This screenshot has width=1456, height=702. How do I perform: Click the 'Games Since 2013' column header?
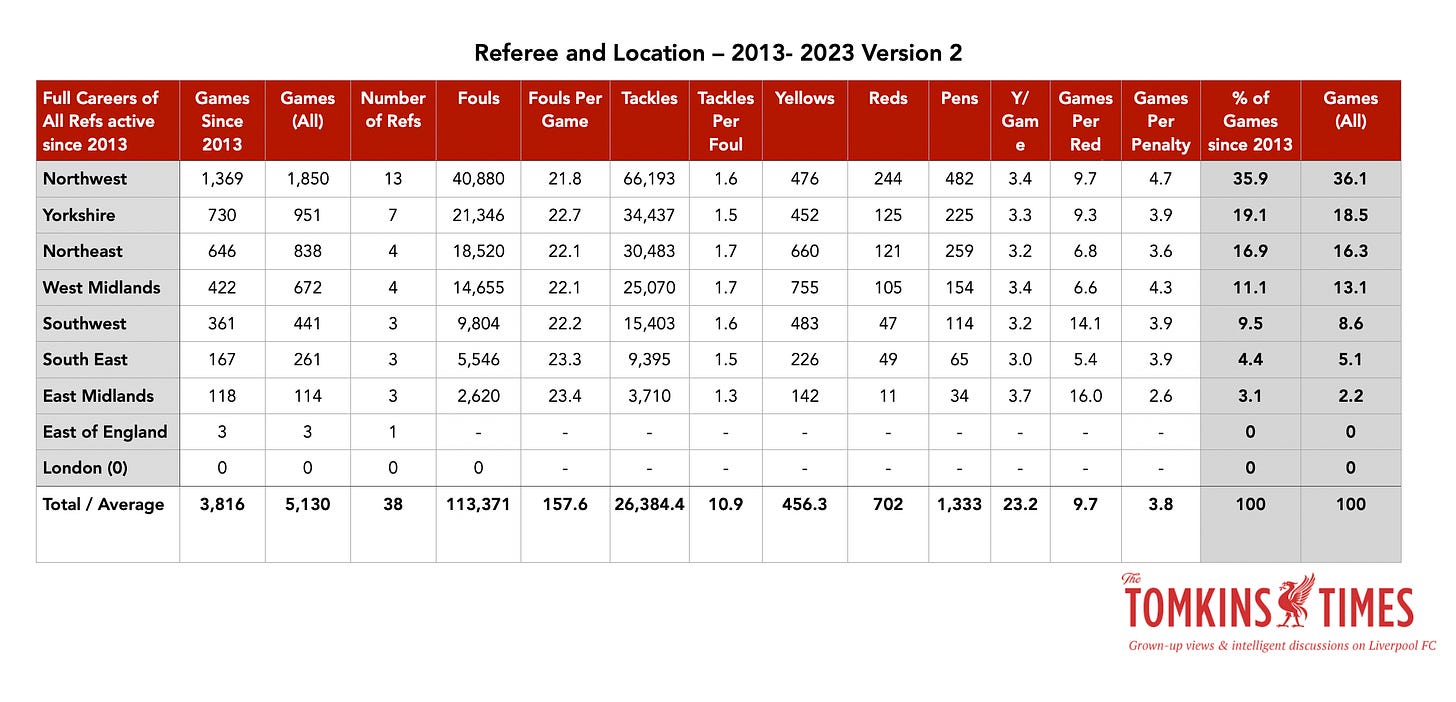(x=222, y=121)
